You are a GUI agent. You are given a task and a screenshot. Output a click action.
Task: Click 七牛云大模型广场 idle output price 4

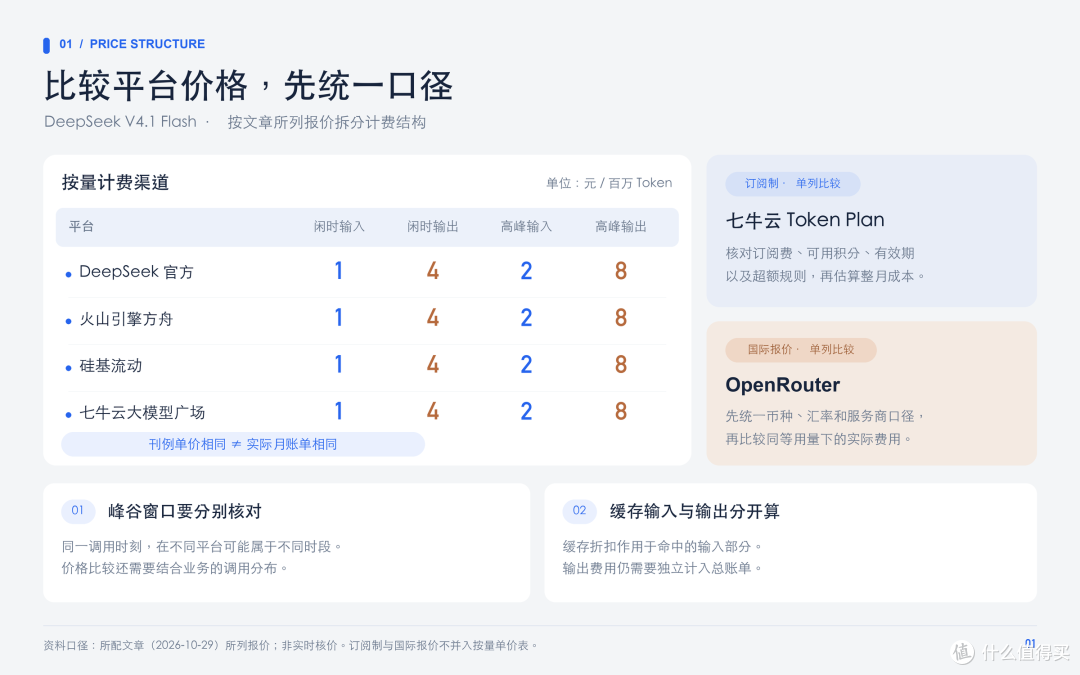pos(433,411)
